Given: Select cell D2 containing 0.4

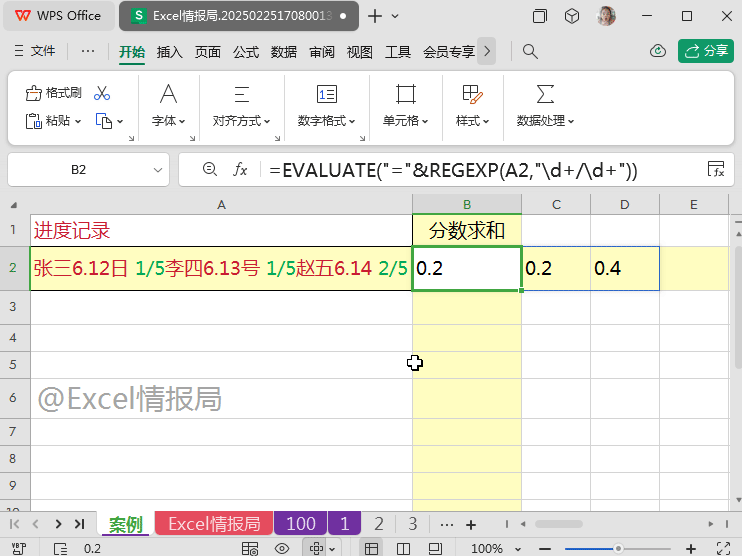Looking at the screenshot, I should (624, 268).
